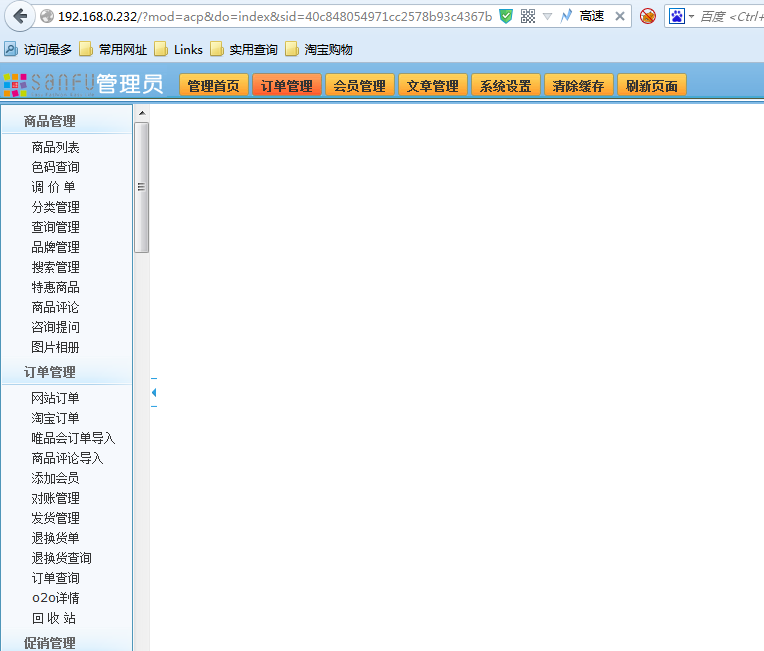Viewport: 764px width, 651px height.
Task: Open o2o详情 in sidebar
Action: (56, 598)
